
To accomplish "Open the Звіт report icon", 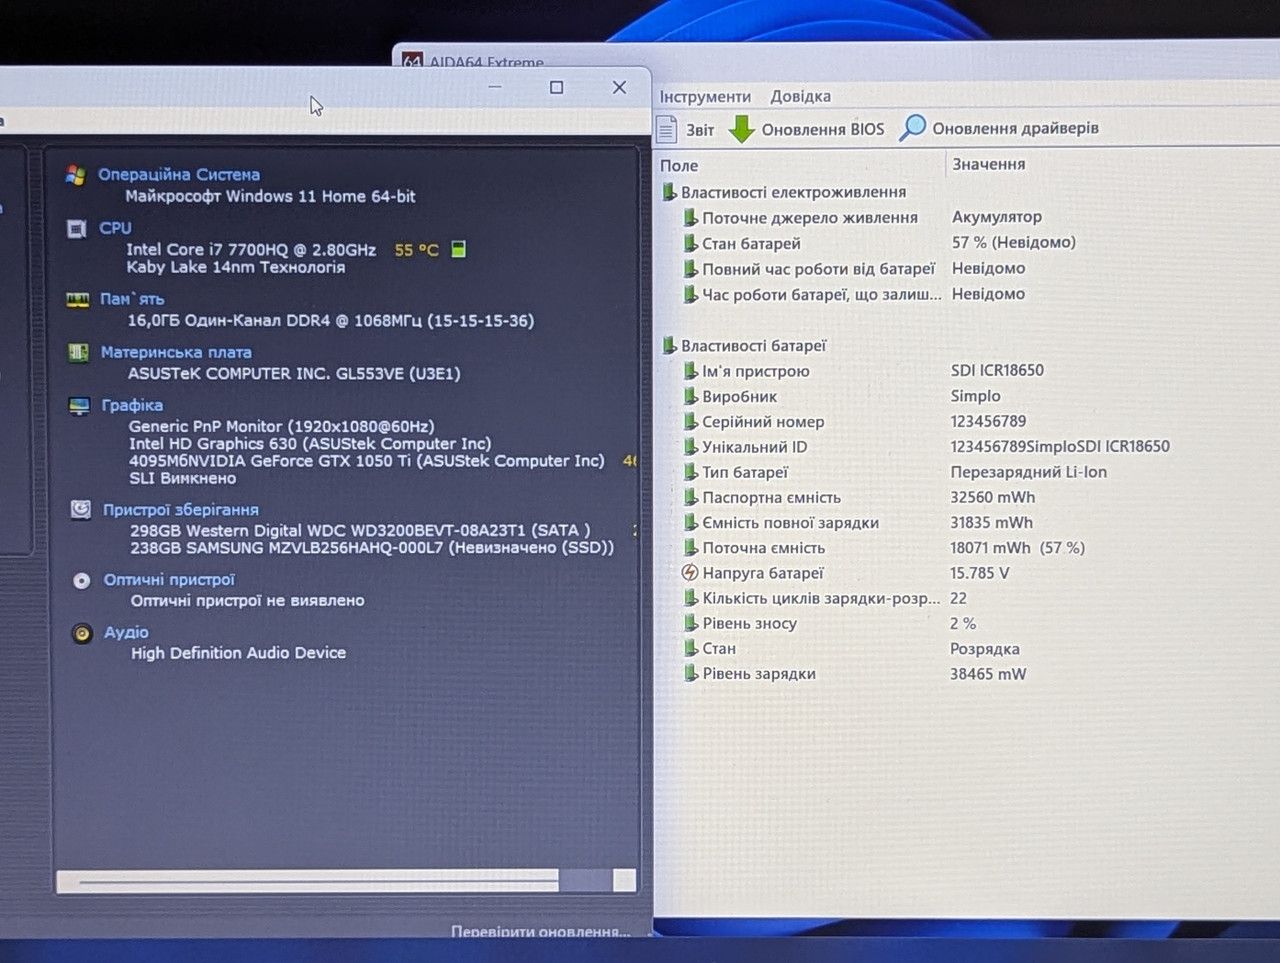I will [x=667, y=129].
